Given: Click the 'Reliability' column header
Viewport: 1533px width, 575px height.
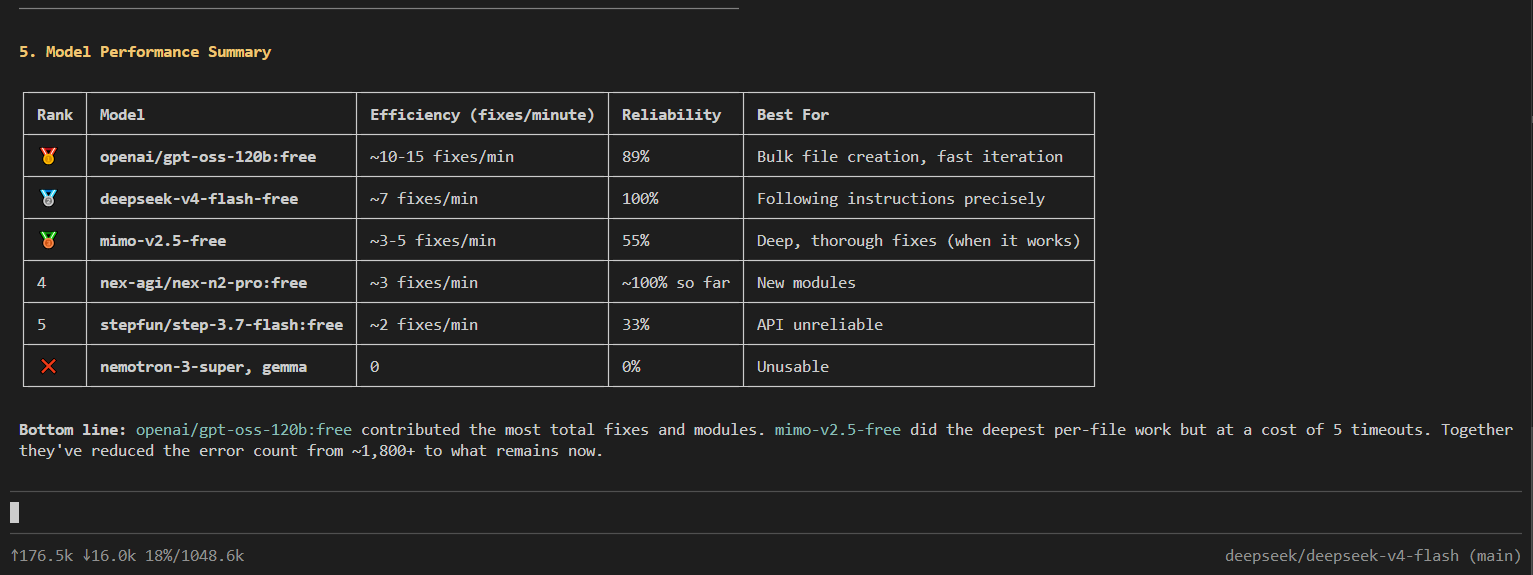Looking at the screenshot, I should click(x=671, y=114).
